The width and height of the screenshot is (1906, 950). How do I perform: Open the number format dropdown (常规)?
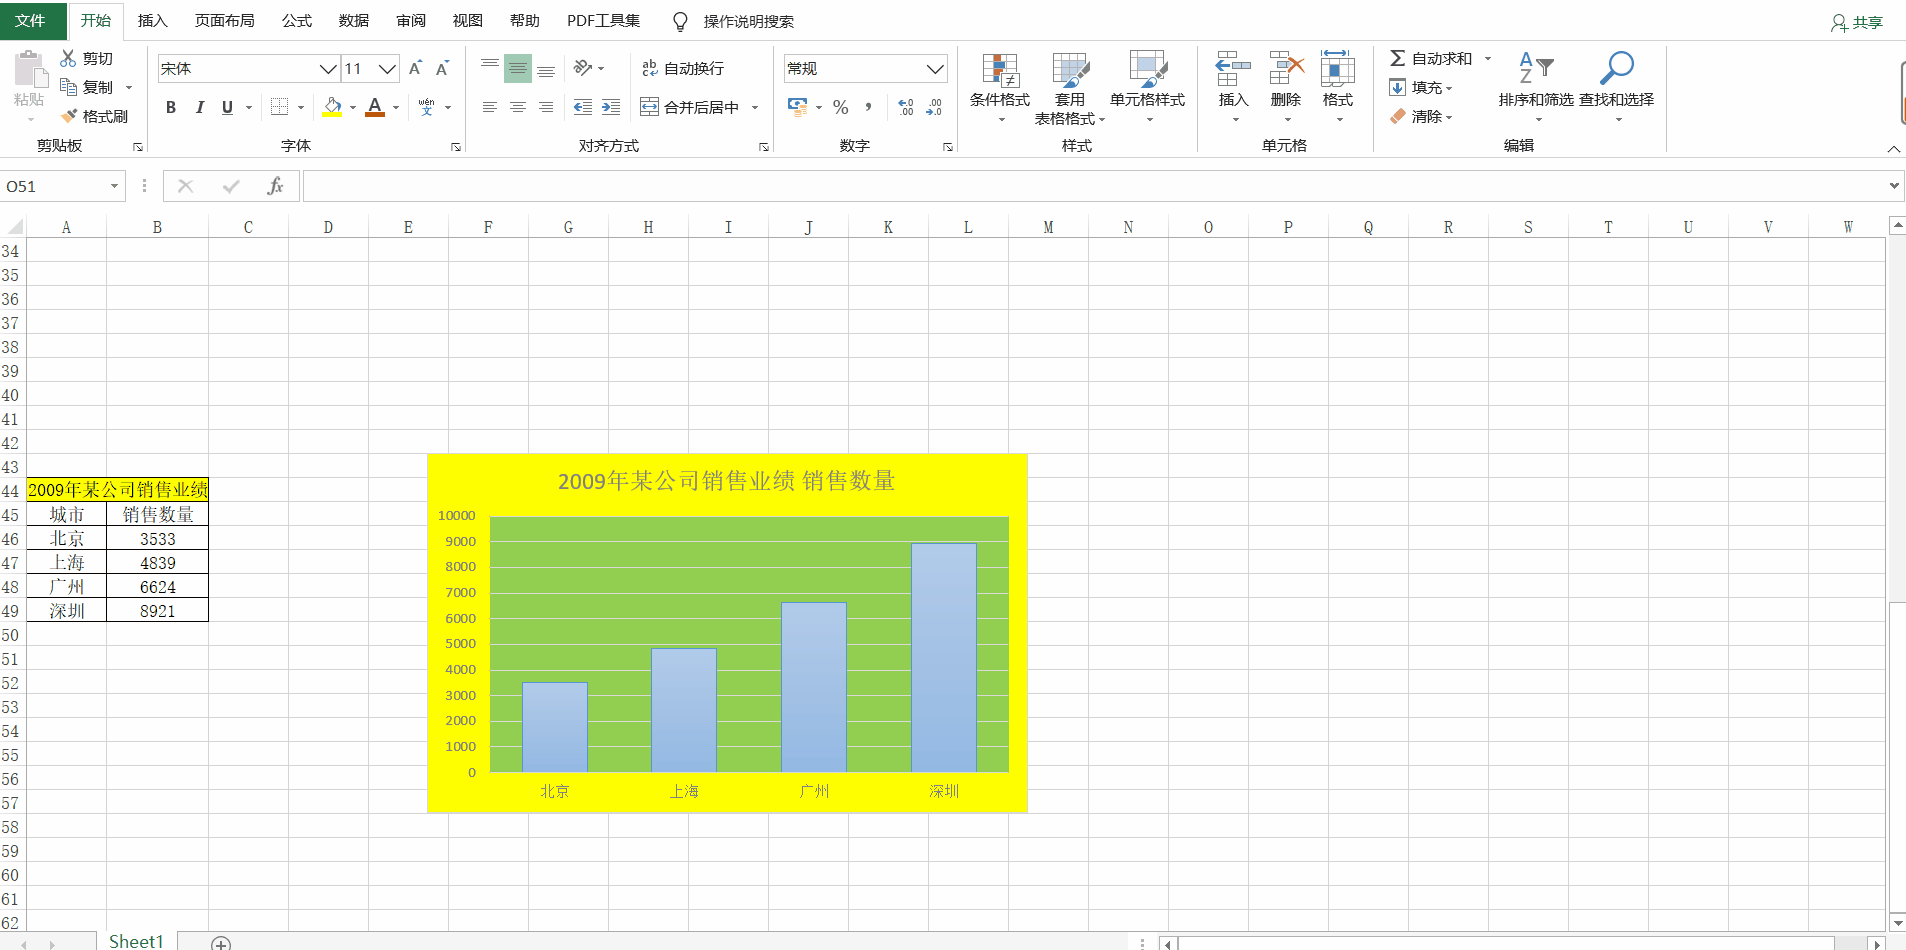pos(935,68)
